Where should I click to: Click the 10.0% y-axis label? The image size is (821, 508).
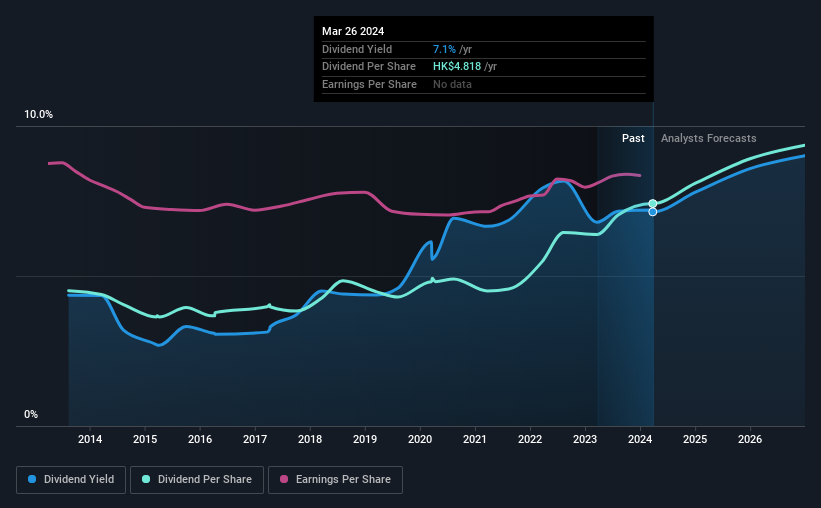(38, 115)
